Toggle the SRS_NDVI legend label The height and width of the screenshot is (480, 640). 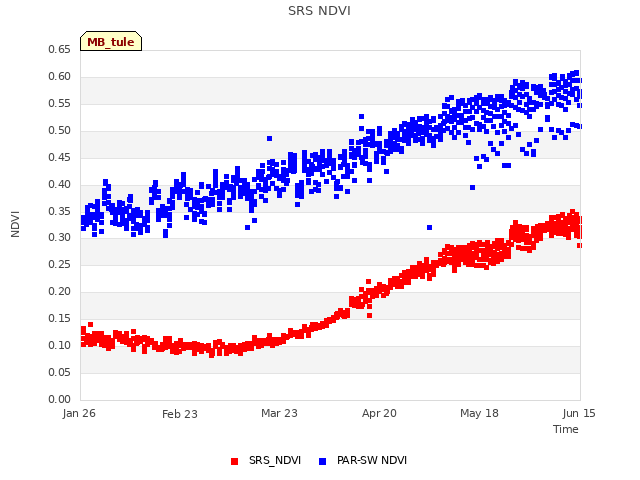[275, 460]
